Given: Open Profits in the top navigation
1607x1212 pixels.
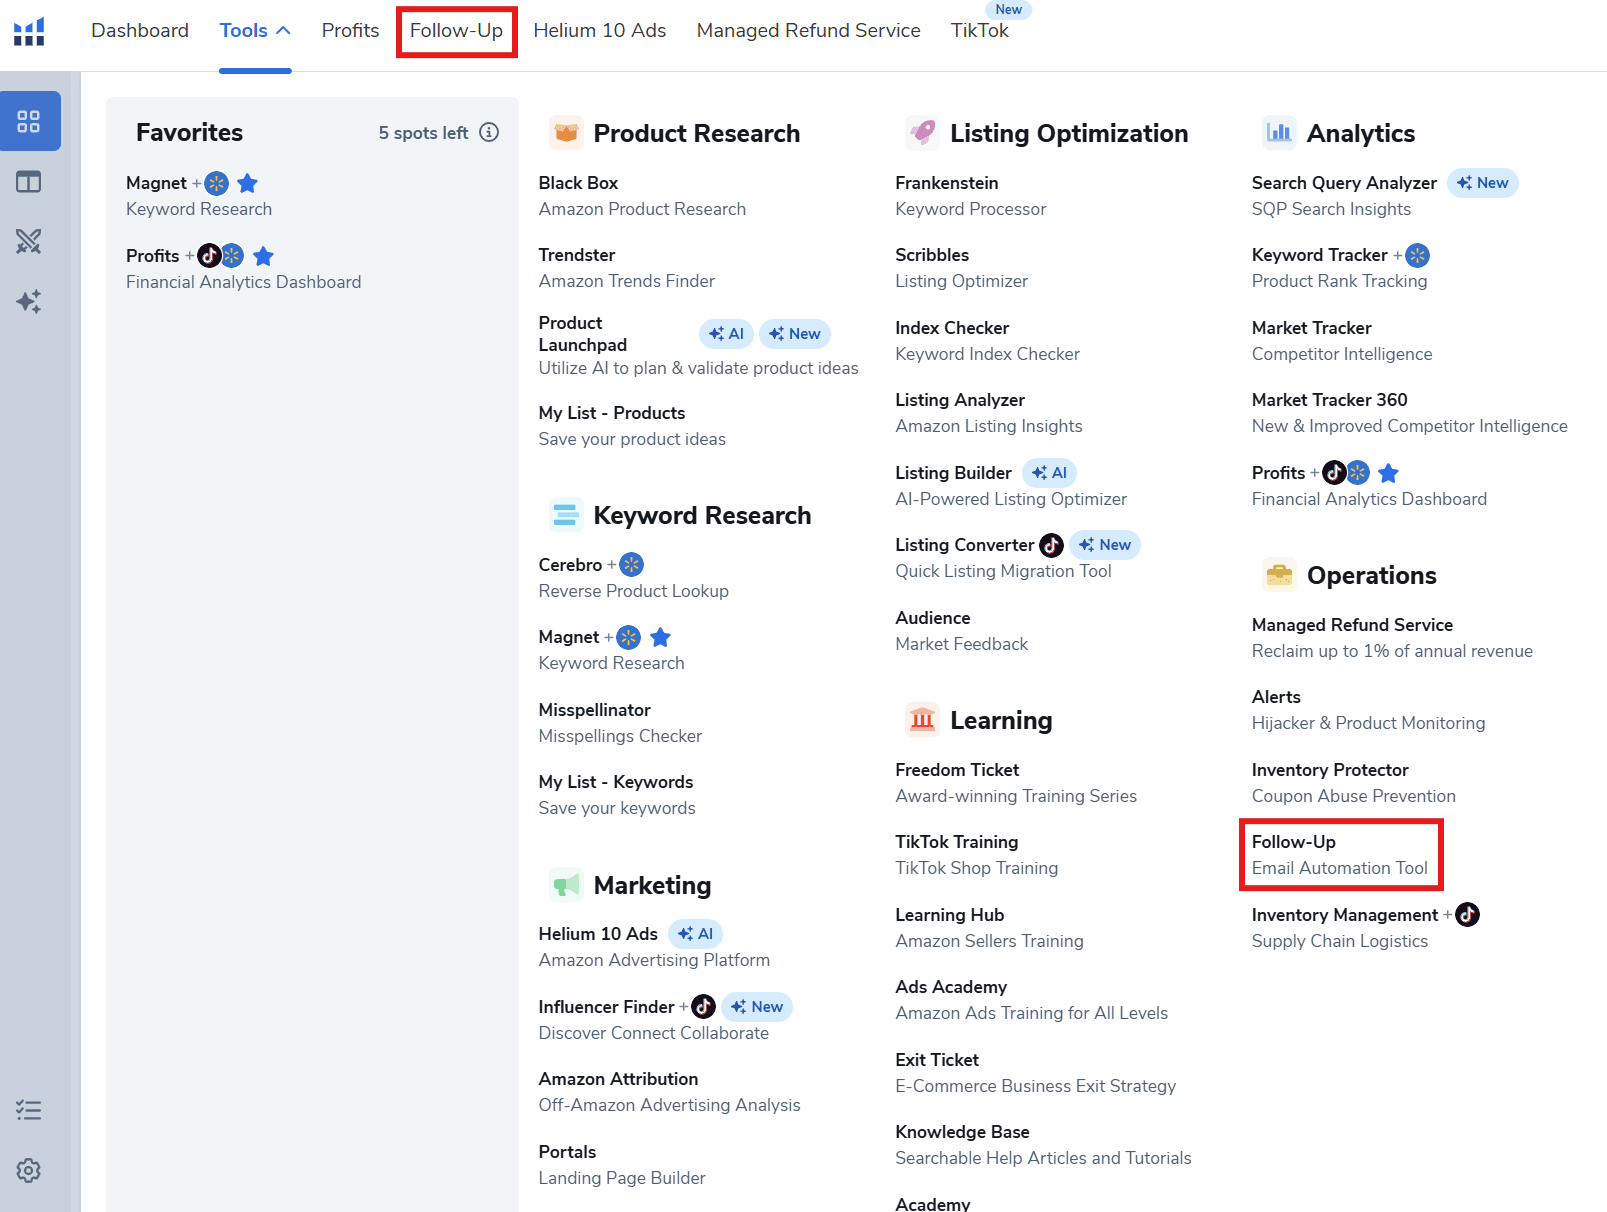Looking at the screenshot, I should click(x=350, y=31).
